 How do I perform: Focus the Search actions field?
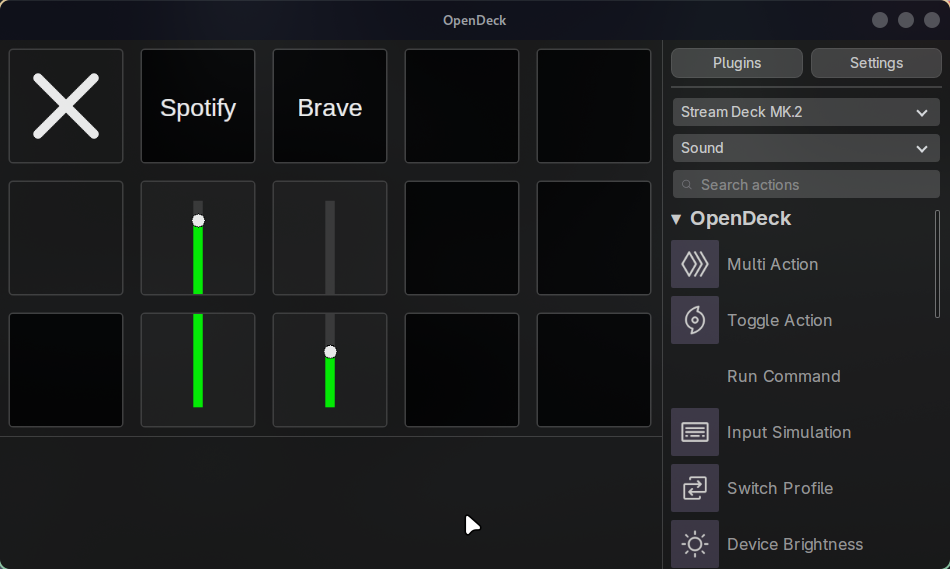point(806,184)
